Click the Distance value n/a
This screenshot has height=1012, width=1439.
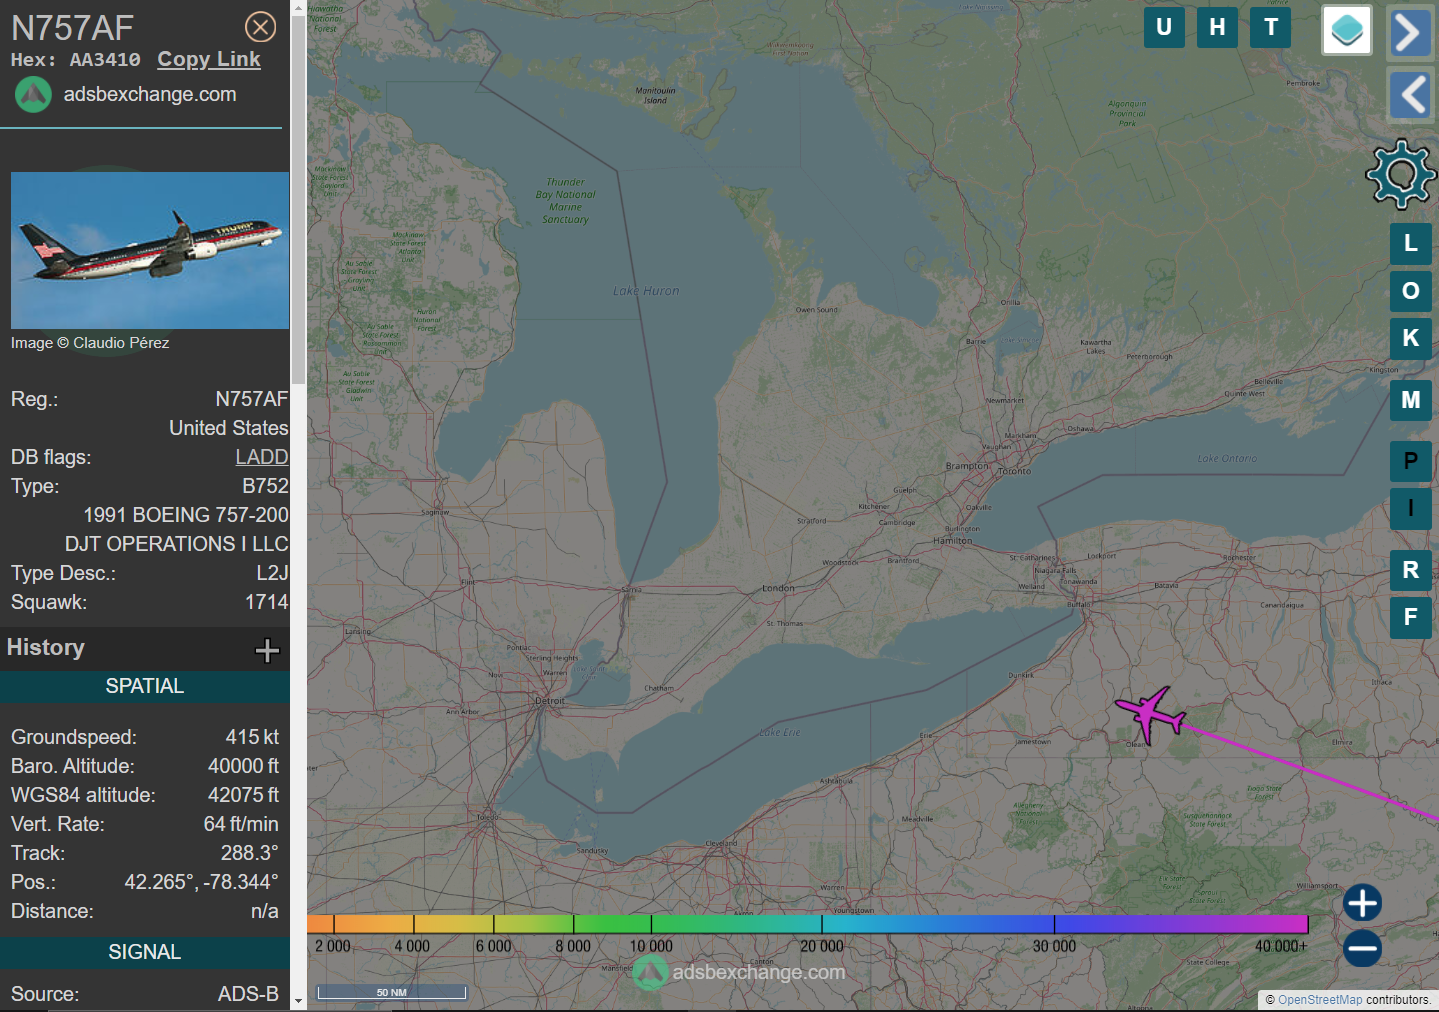(x=265, y=911)
